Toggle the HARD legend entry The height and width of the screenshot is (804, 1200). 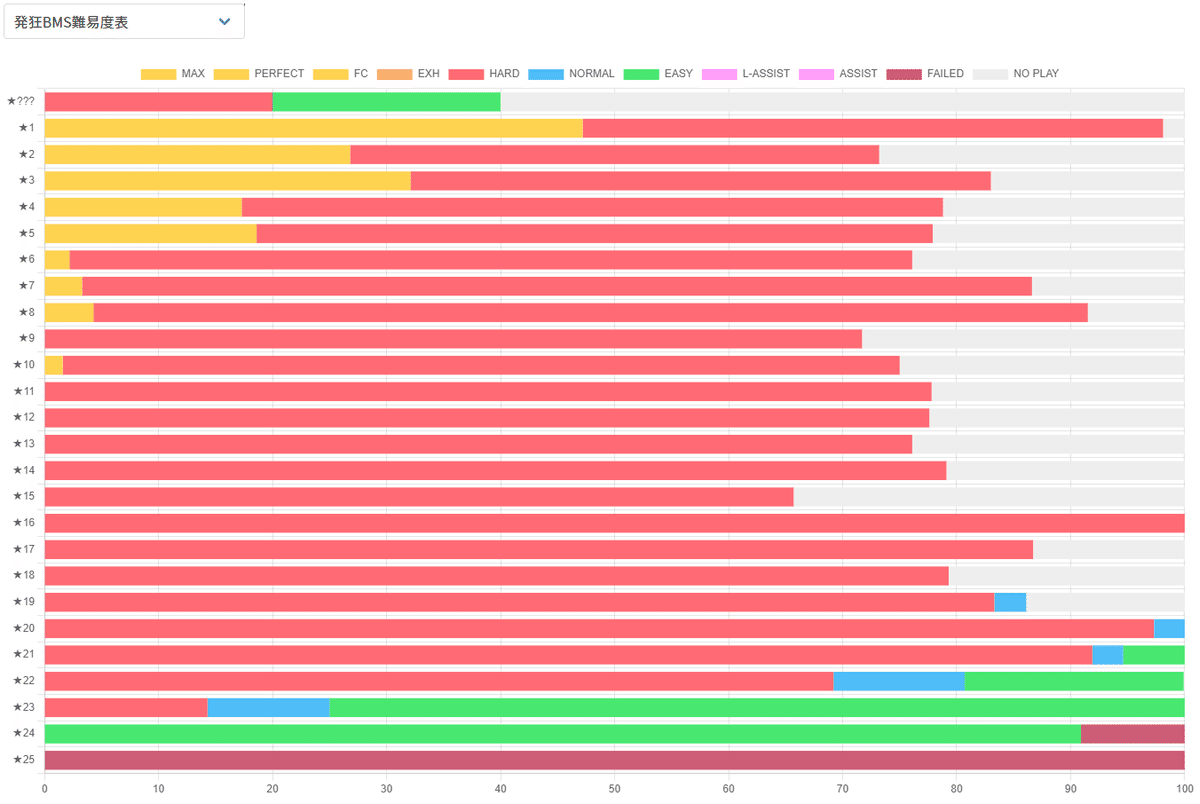(x=484, y=74)
